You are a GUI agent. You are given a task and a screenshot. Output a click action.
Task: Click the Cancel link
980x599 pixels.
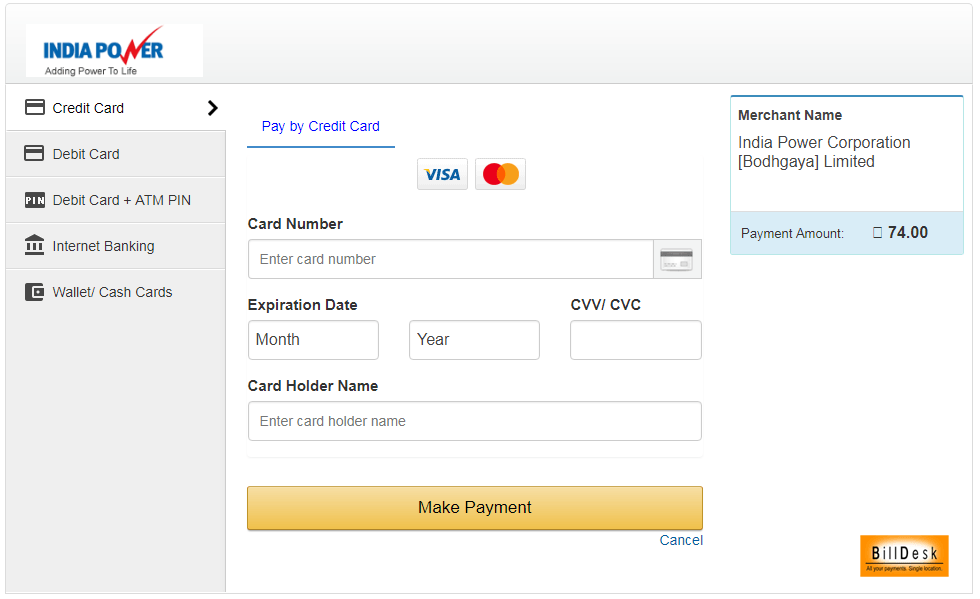[681, 540]
